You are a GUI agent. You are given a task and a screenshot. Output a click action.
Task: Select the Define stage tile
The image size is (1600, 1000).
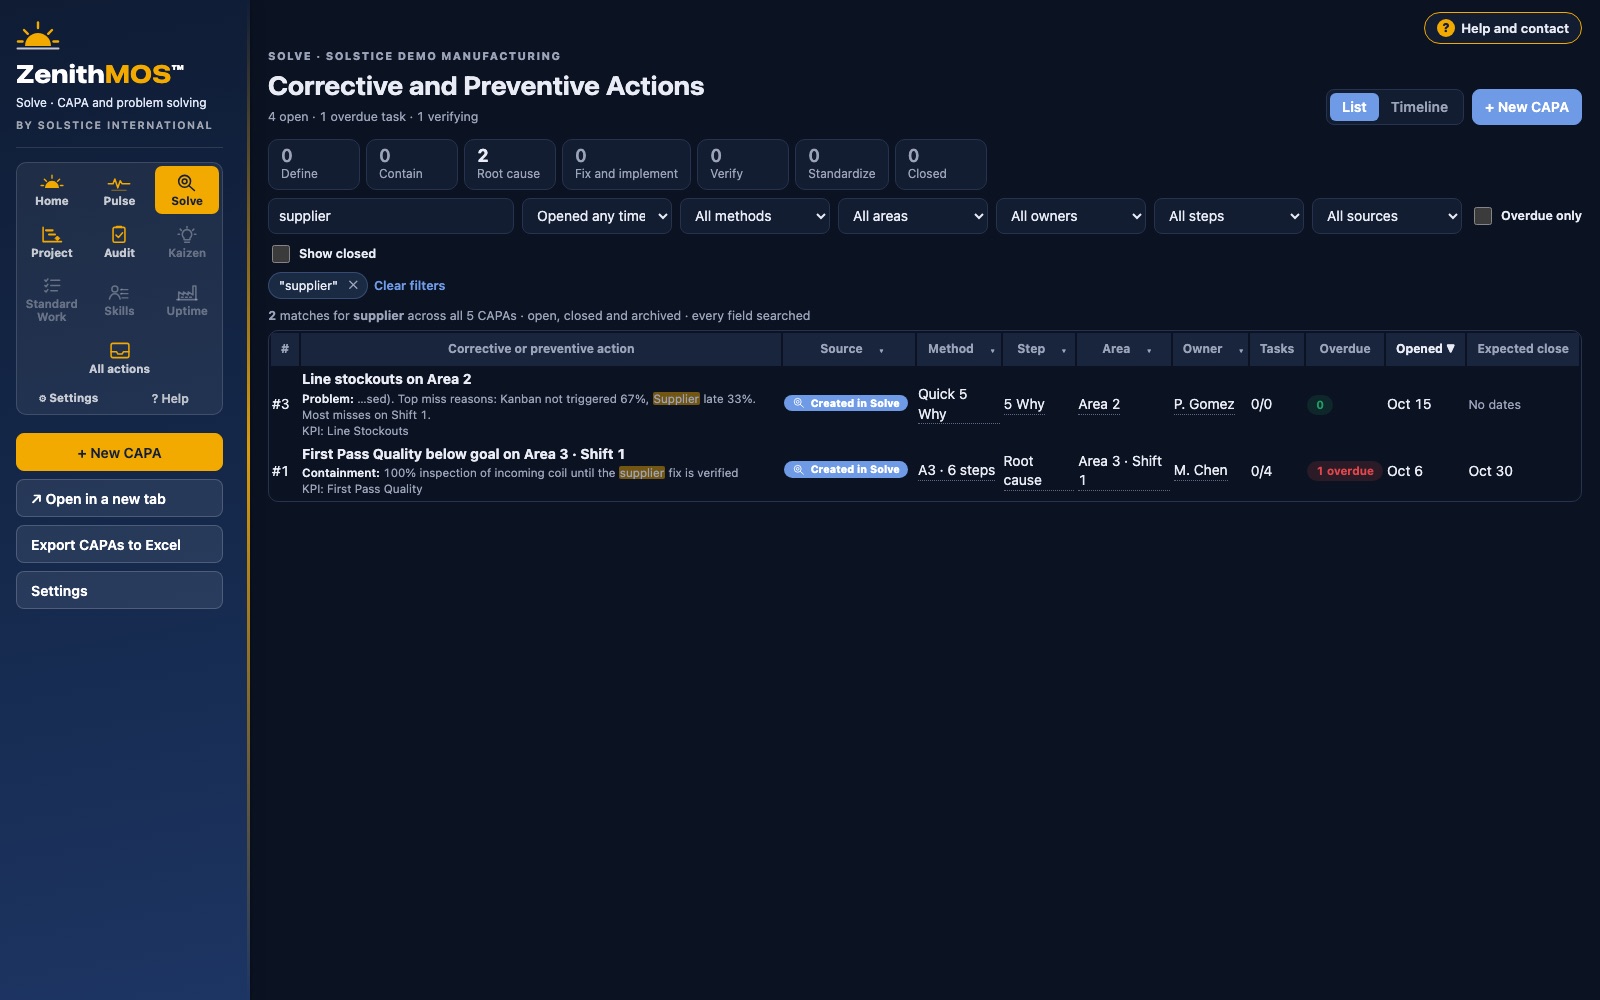(x=314, y=164)
